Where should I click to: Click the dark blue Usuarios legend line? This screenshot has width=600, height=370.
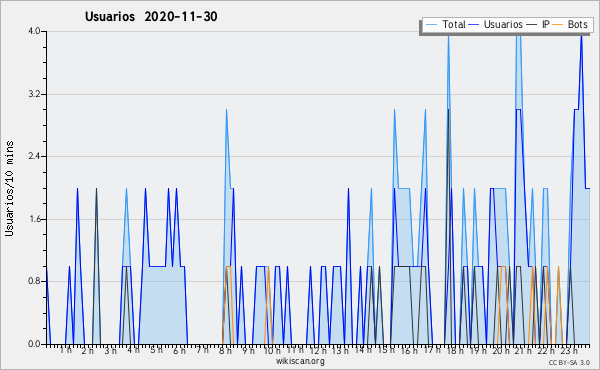click(474, 25)
